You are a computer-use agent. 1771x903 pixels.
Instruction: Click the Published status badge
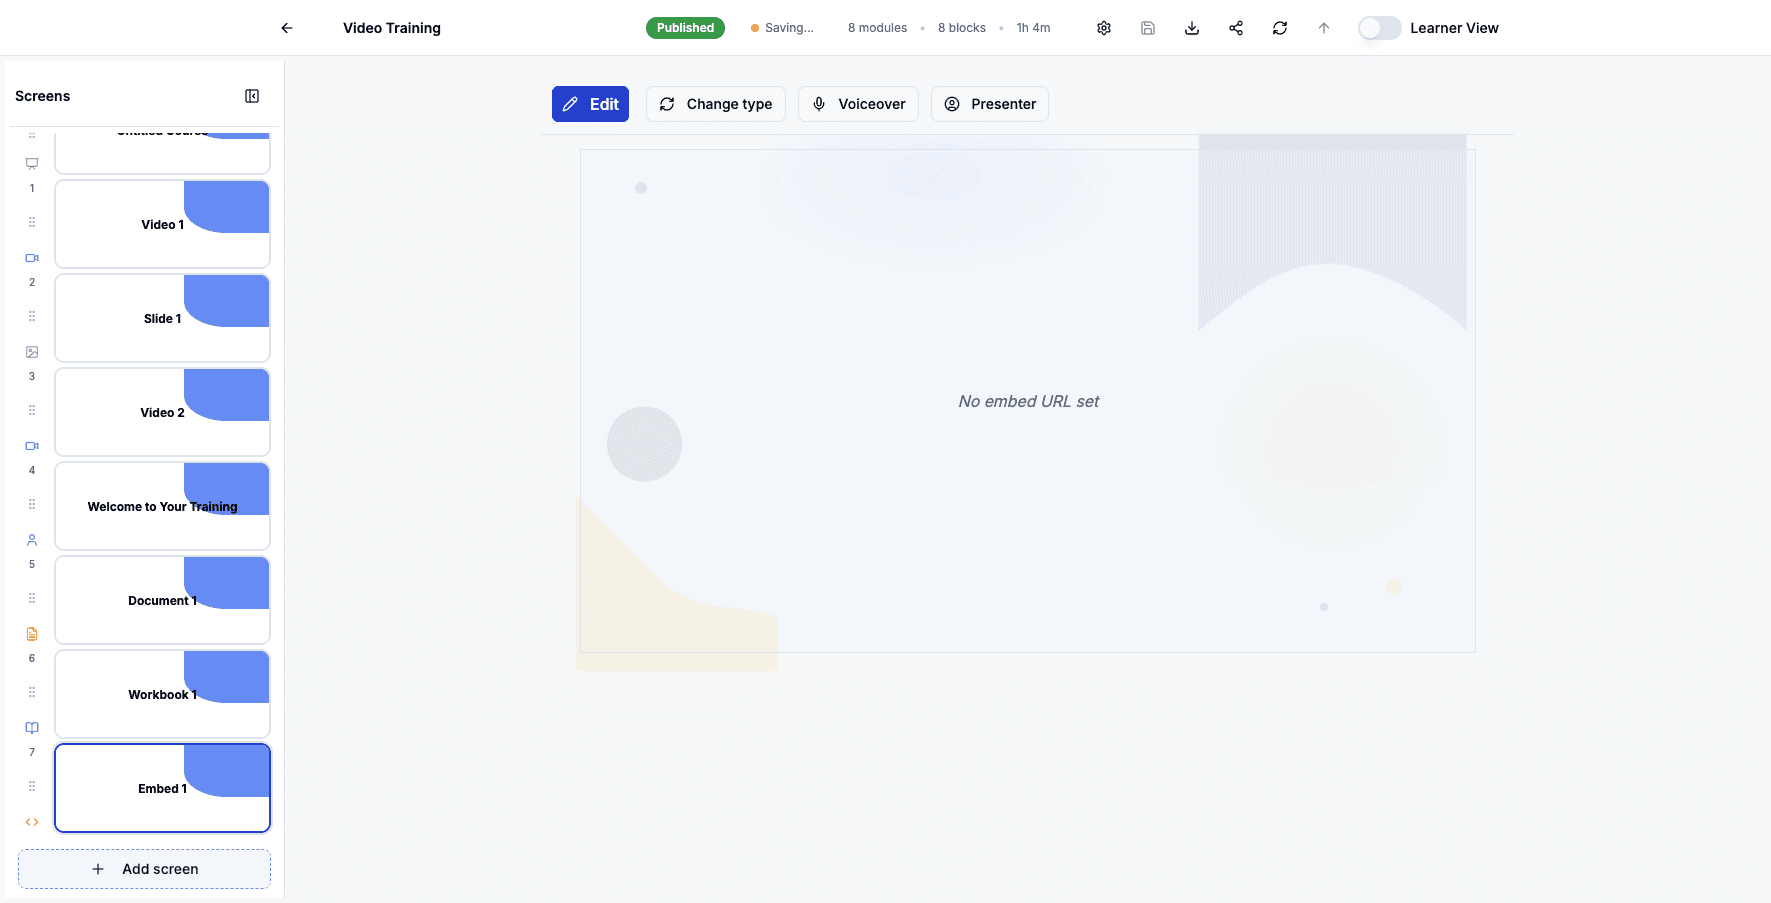tap(685, 28)
